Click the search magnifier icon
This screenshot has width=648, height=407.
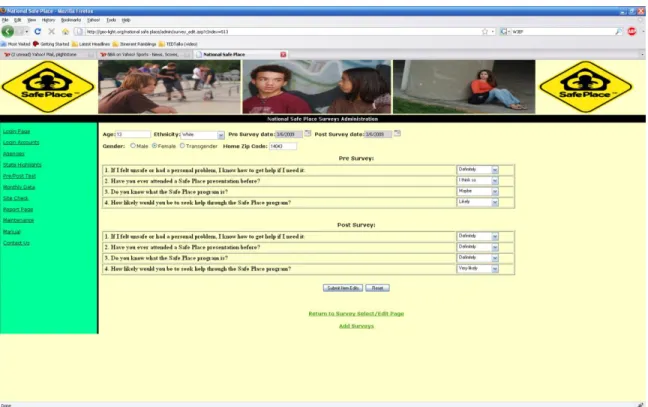click(x=618, y=31)
